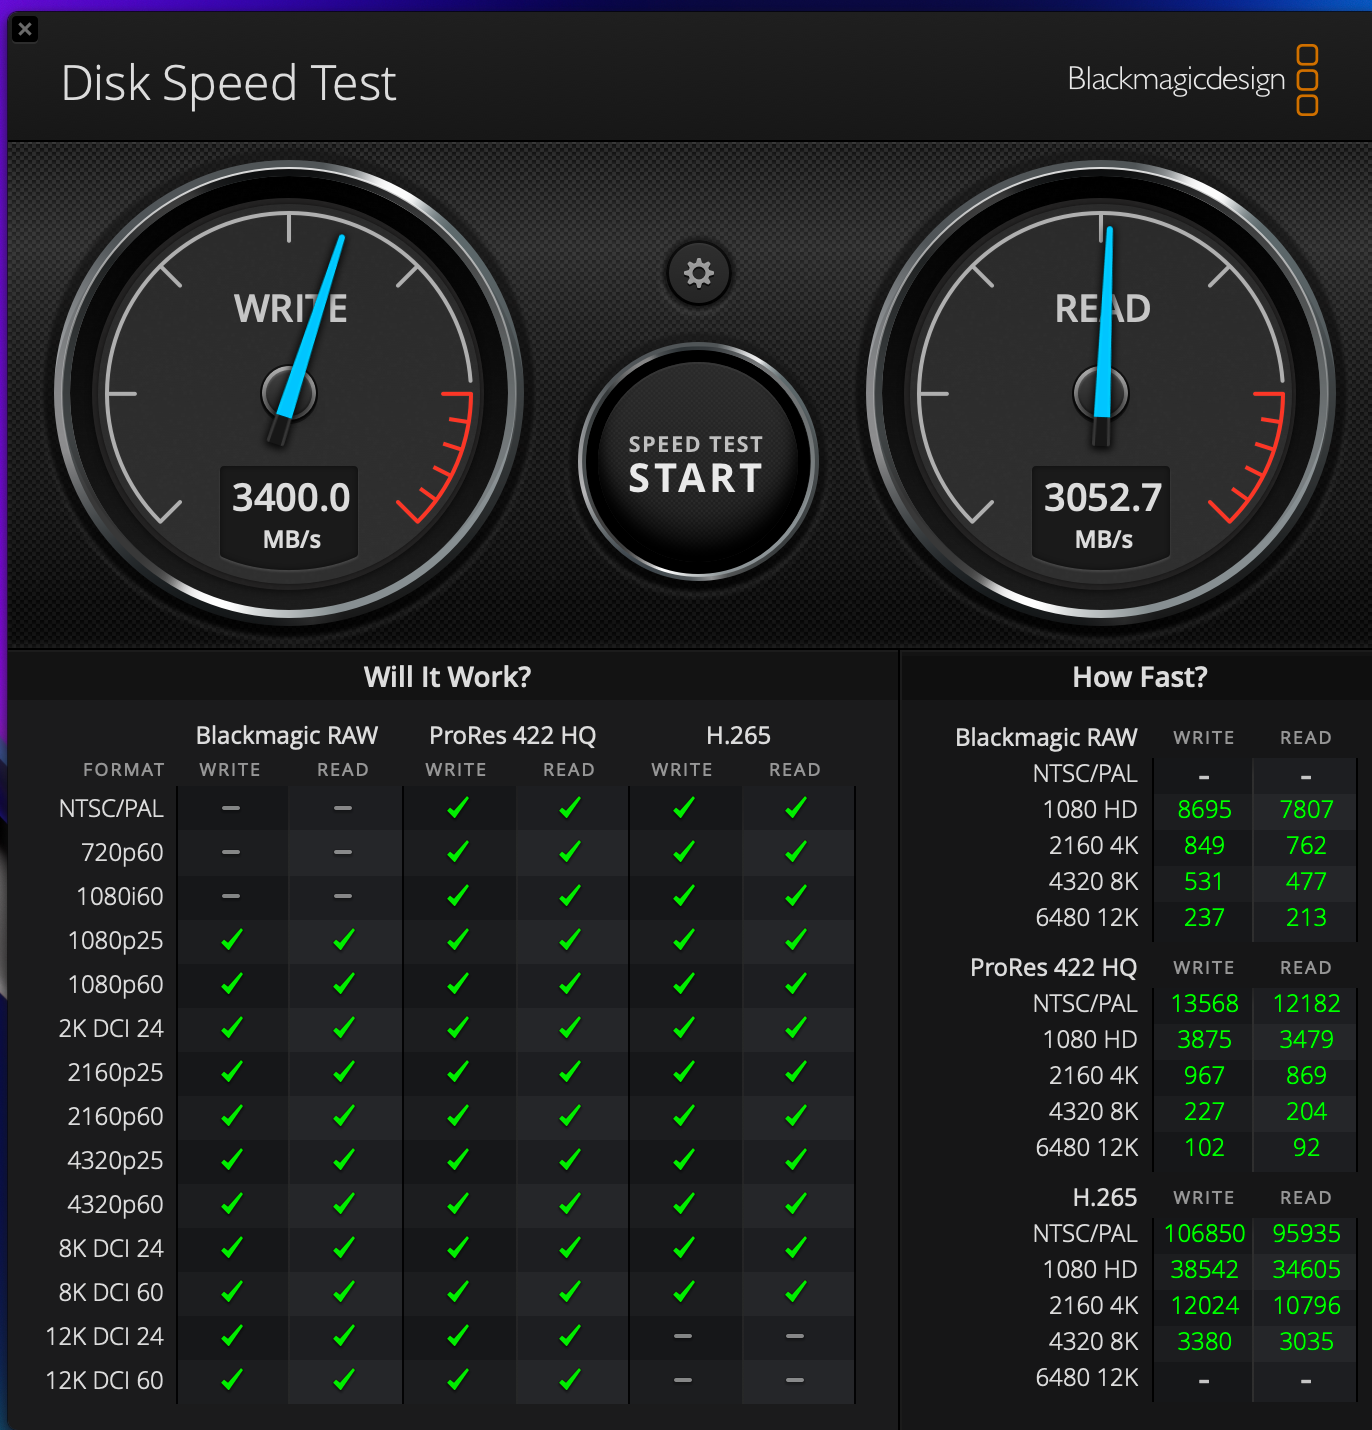Click the H.265 1080 HD read value 34605
1372x1430 pixels.
(x=1306, y=1269)
